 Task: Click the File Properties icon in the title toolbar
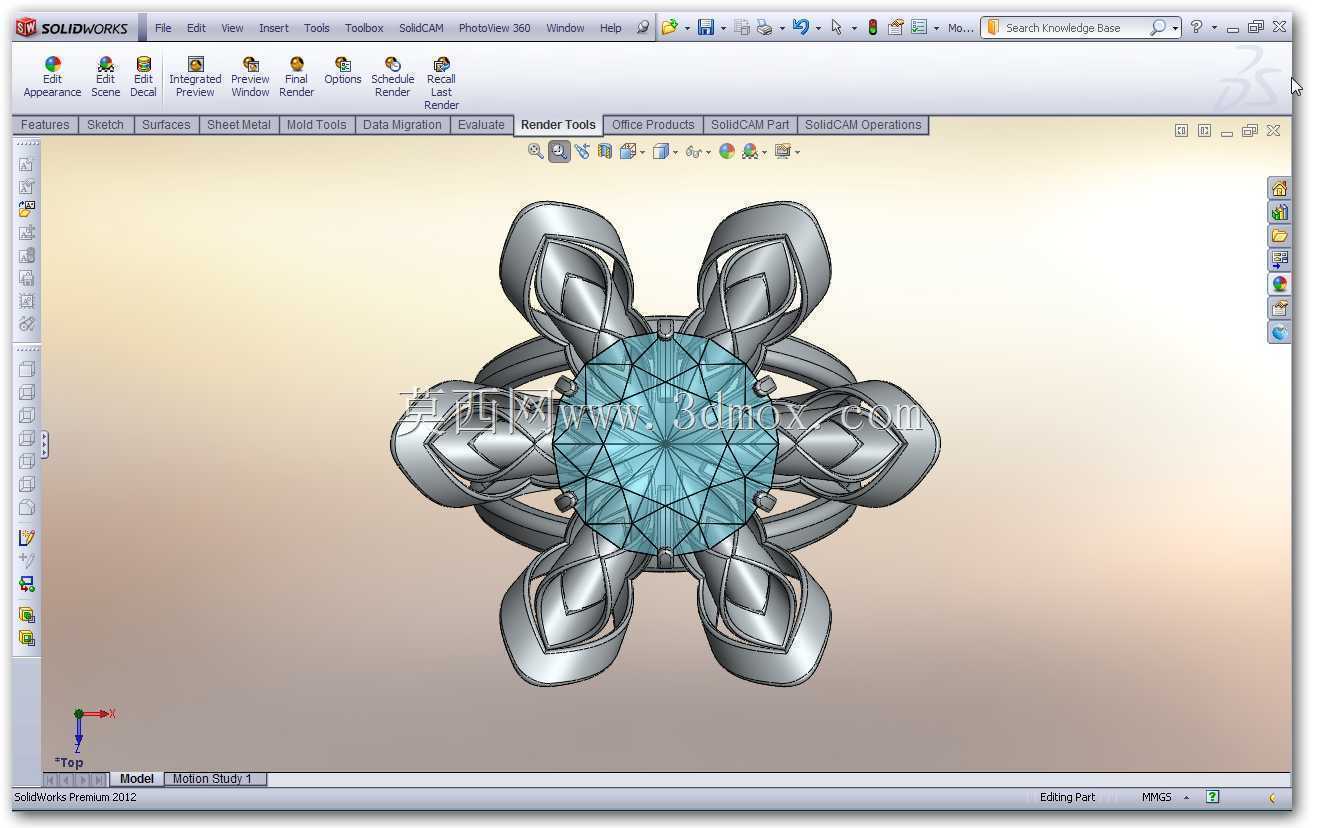click(x=896, y=27)
